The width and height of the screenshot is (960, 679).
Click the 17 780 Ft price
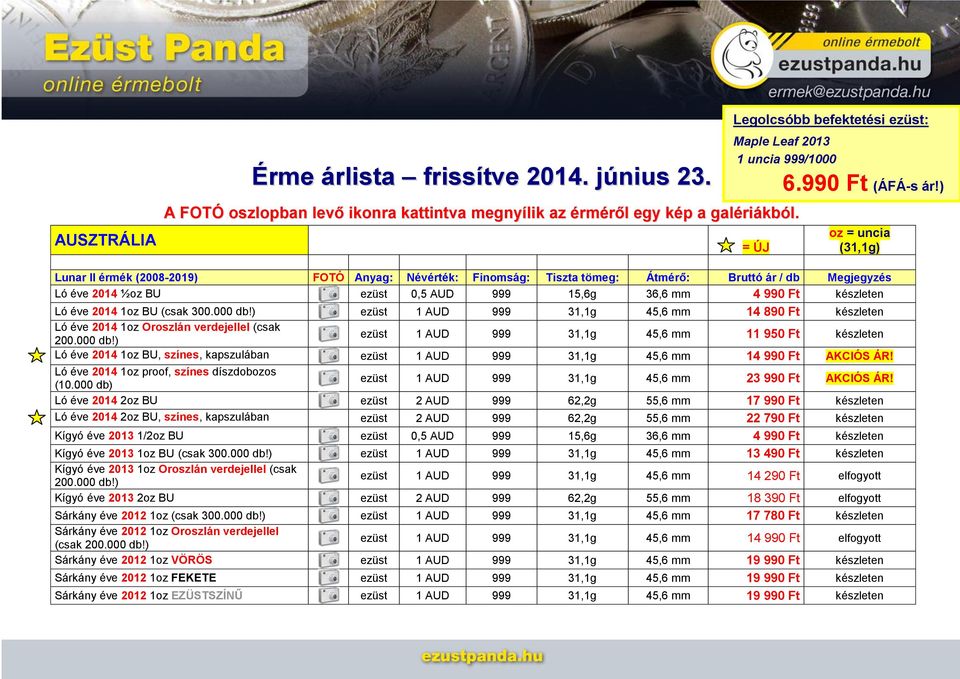pyautogui.click(x=773, y=516)
